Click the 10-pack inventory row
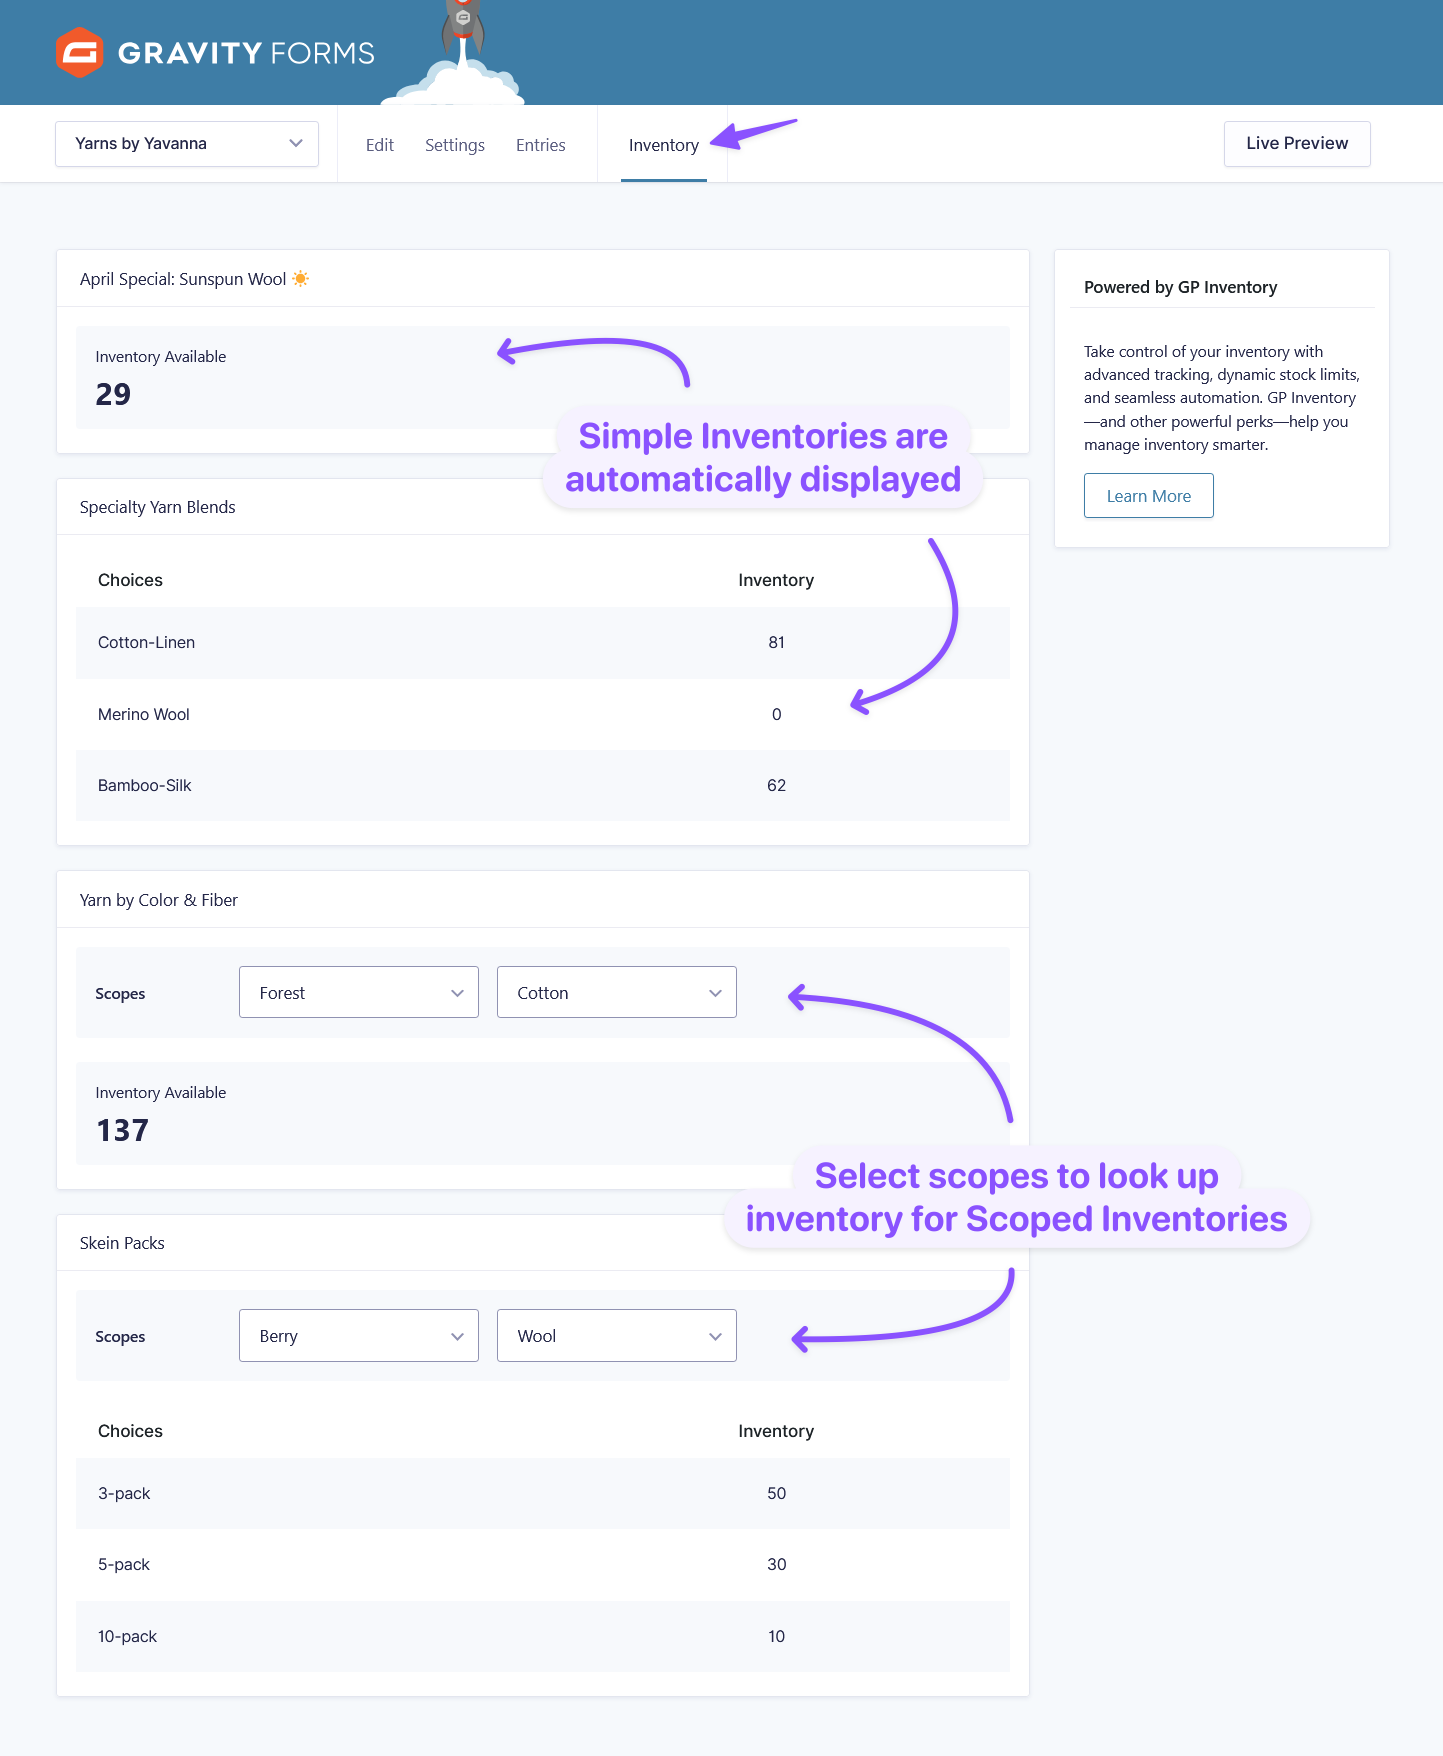Viewport: 1443px width, 1756px height. (543, 1636)
